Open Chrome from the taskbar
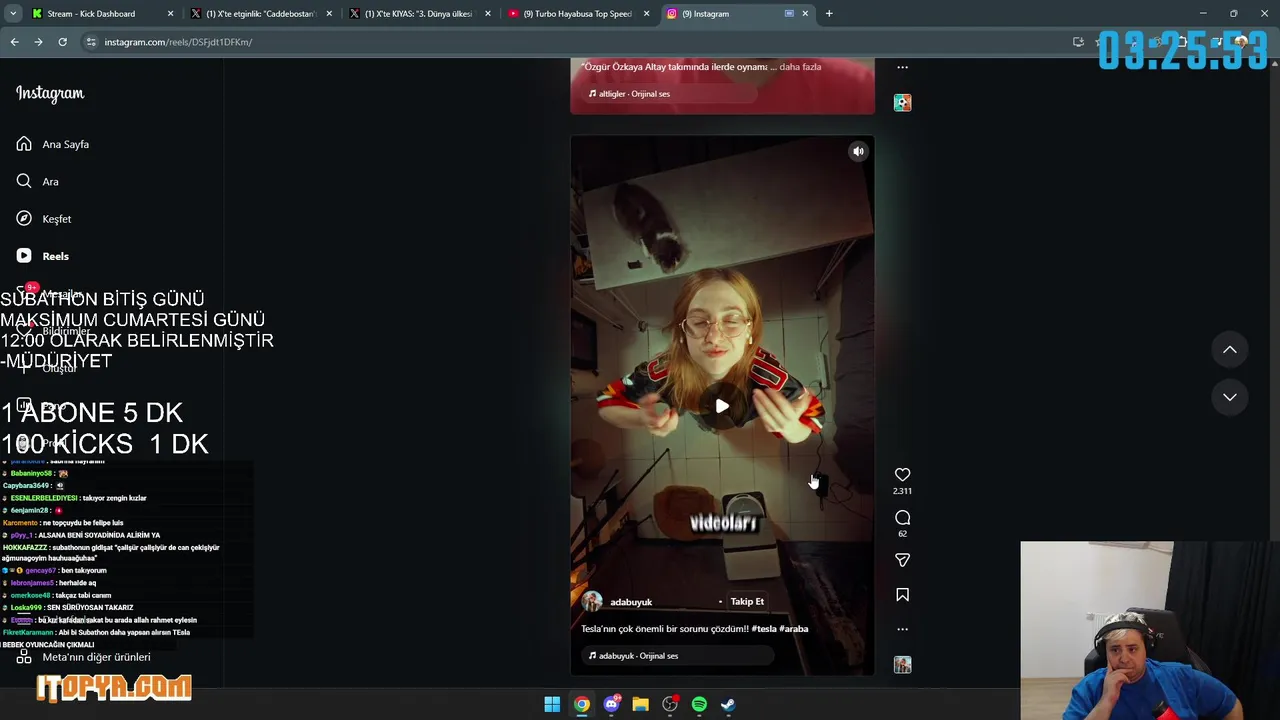The height and width of the screenshot is (720, 1280). [581, 704]
